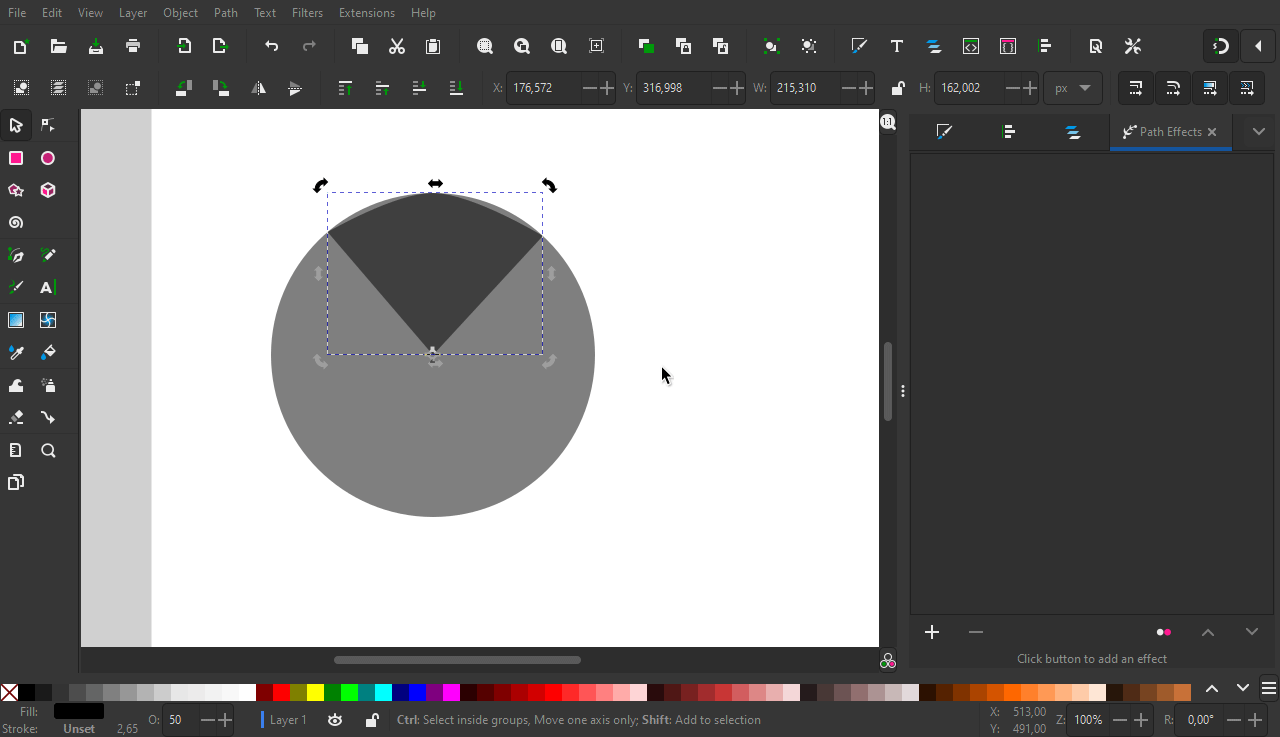Screen dimensions: 1280x737
Task: Select the Bezier pen tool
Action: point(15,254)
